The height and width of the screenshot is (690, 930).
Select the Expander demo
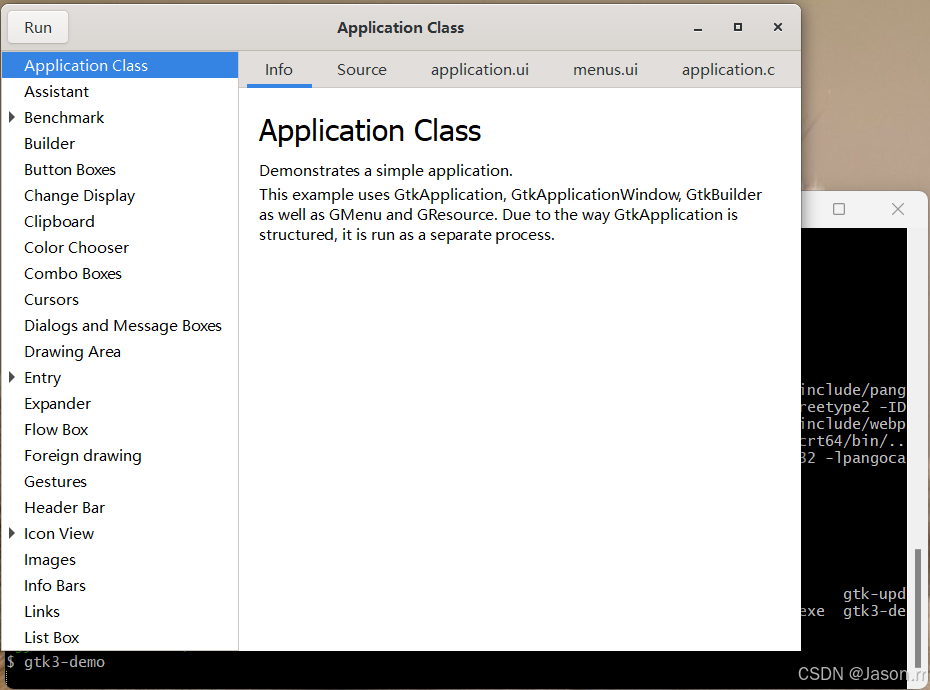point(120,403)
